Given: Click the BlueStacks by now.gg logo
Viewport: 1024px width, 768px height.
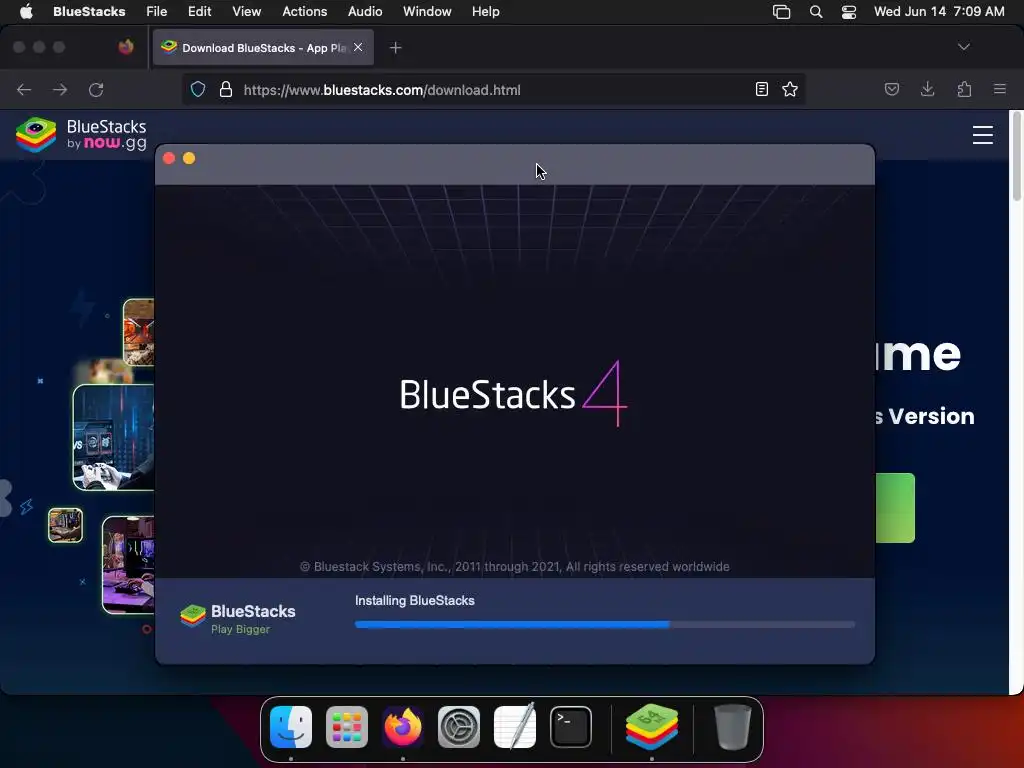Looking at the screenshot, I should [82, 135].
